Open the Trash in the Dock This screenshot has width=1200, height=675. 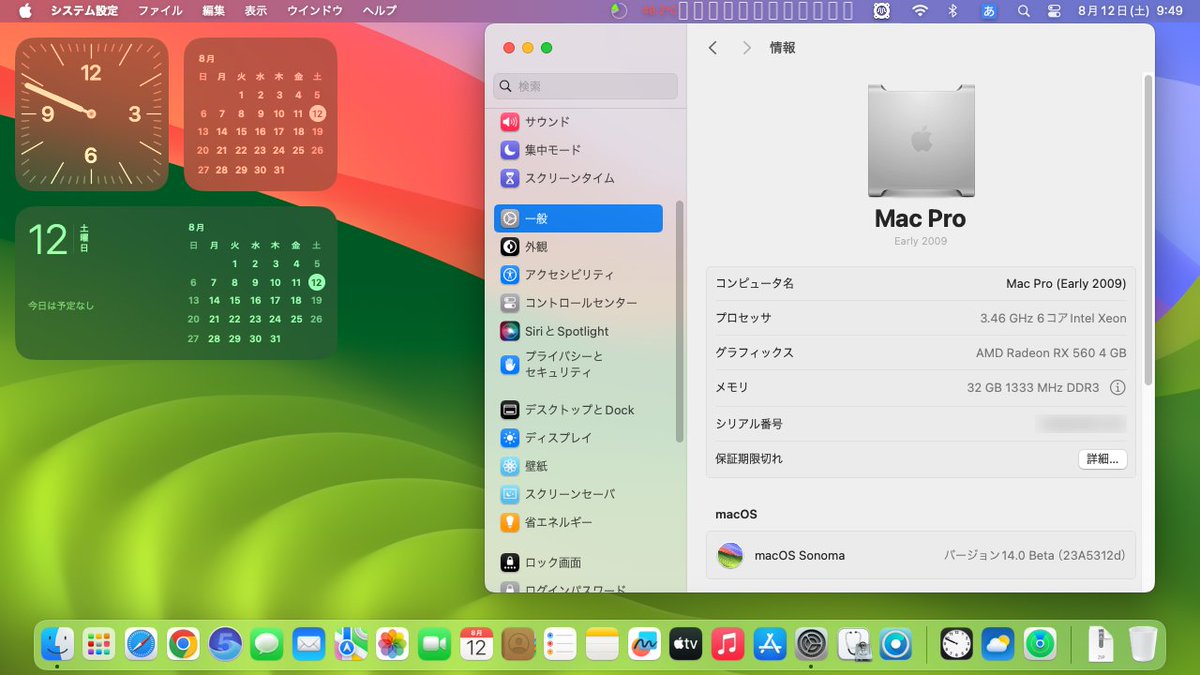click(x=1143, y=645)
